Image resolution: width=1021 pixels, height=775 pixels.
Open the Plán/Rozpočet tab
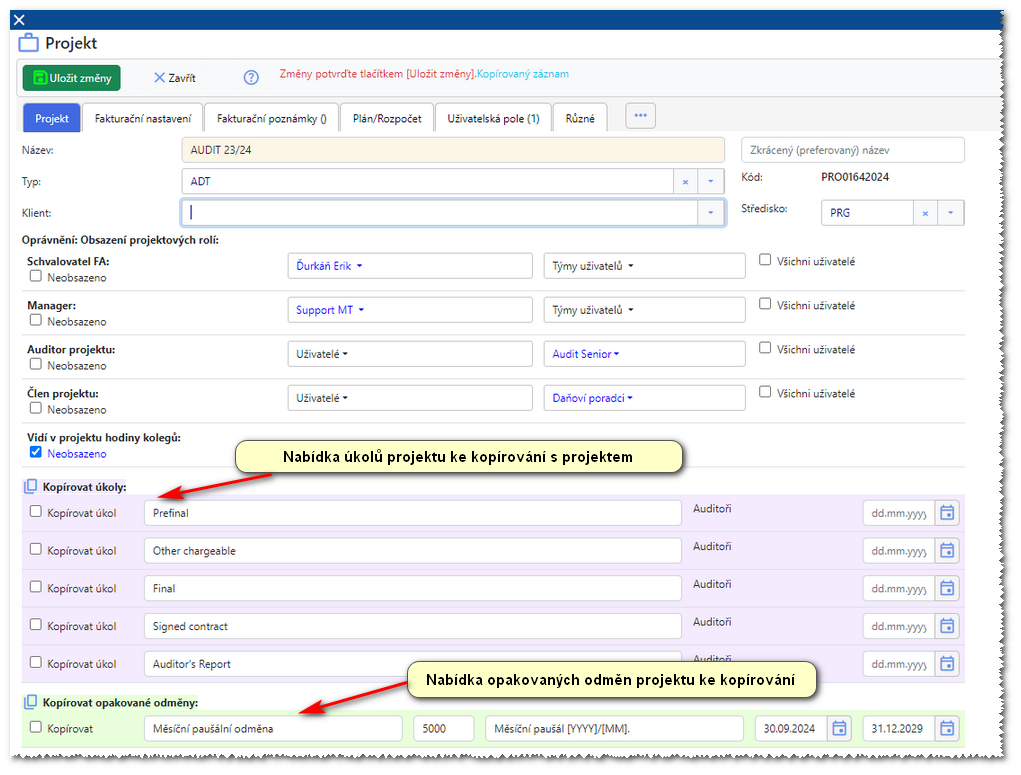tap(387, 118)
